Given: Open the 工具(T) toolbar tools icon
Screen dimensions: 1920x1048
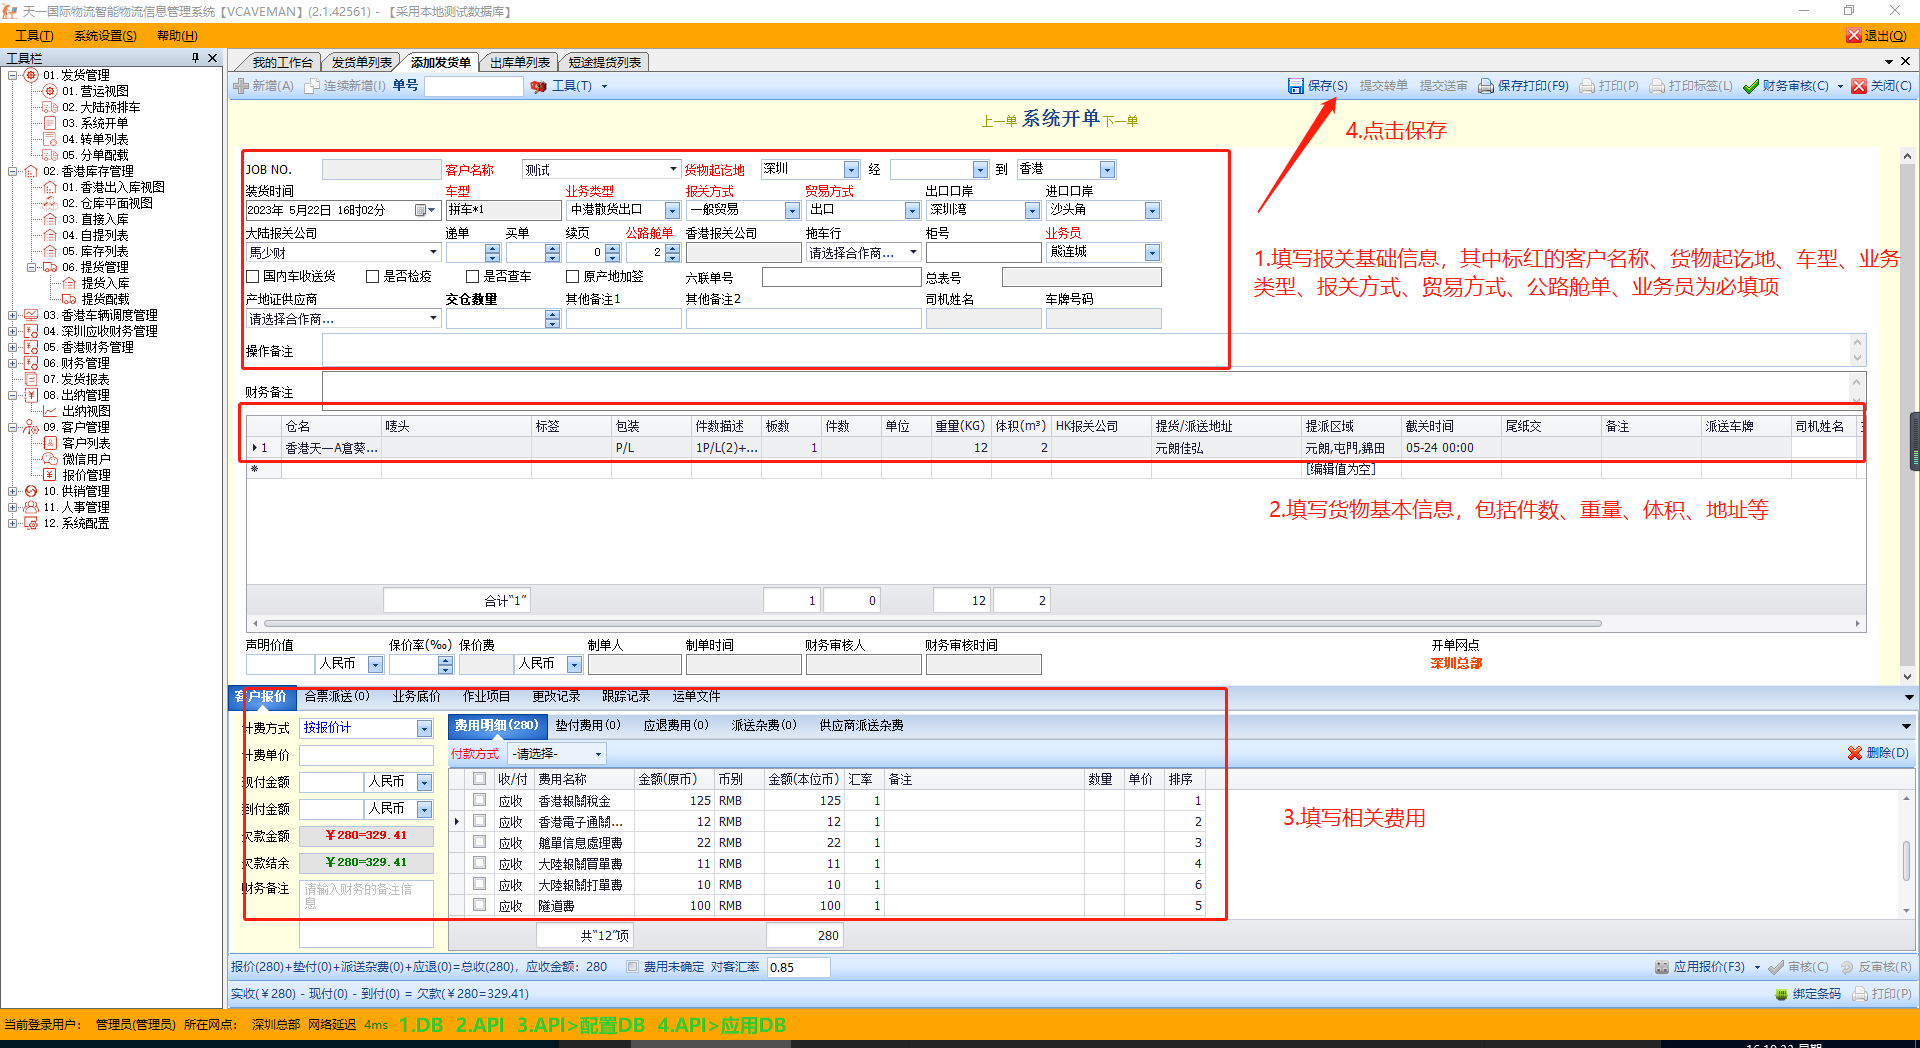Looking at the screenshot, I should (x=539, y=86).
